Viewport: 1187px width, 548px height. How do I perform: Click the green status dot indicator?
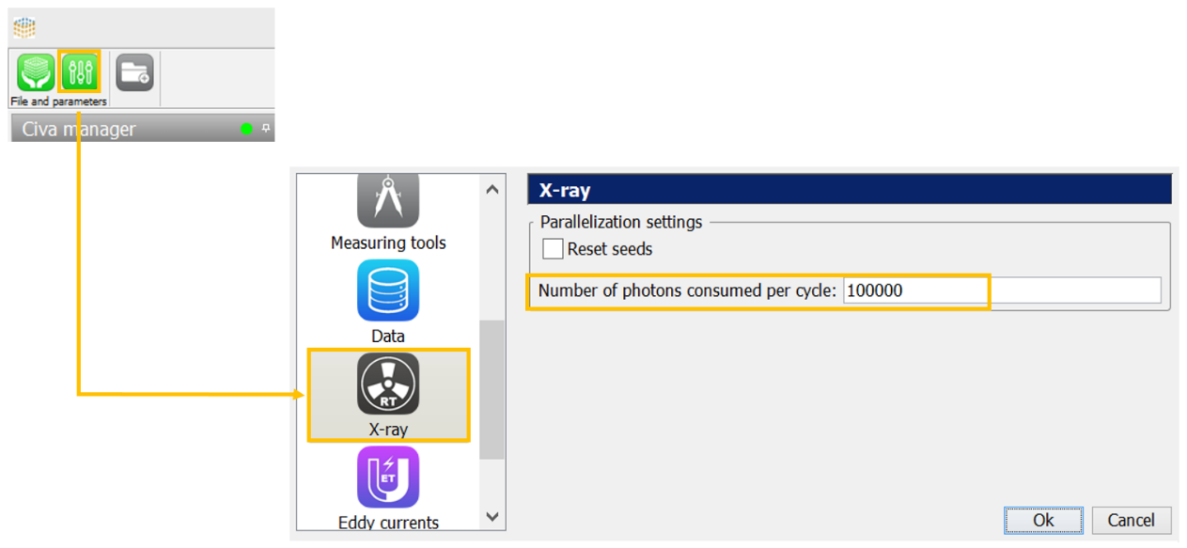coord(247,129)
